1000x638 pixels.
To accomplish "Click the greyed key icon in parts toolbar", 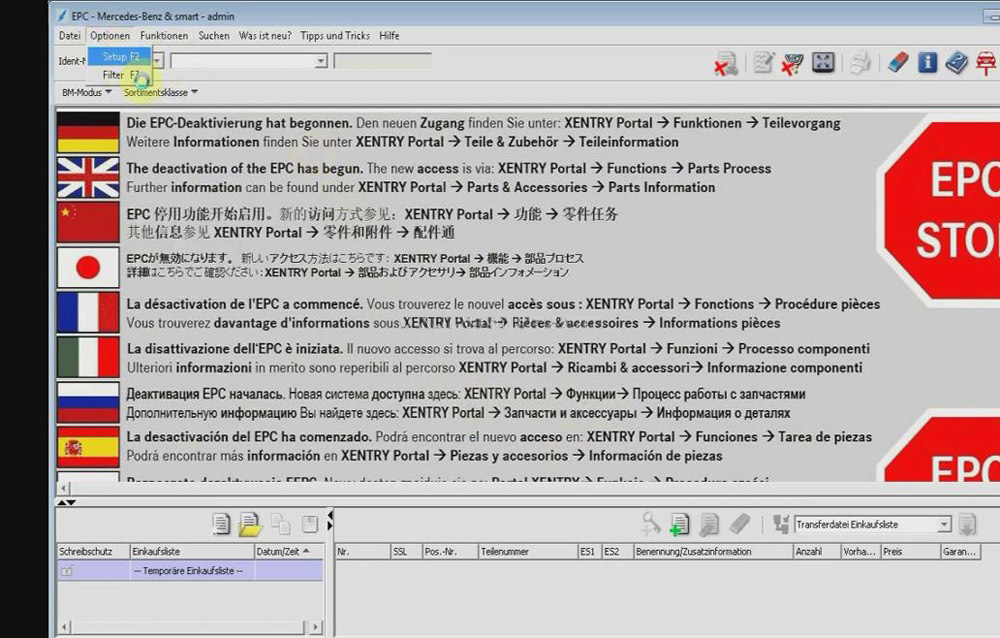I will 651,524.
